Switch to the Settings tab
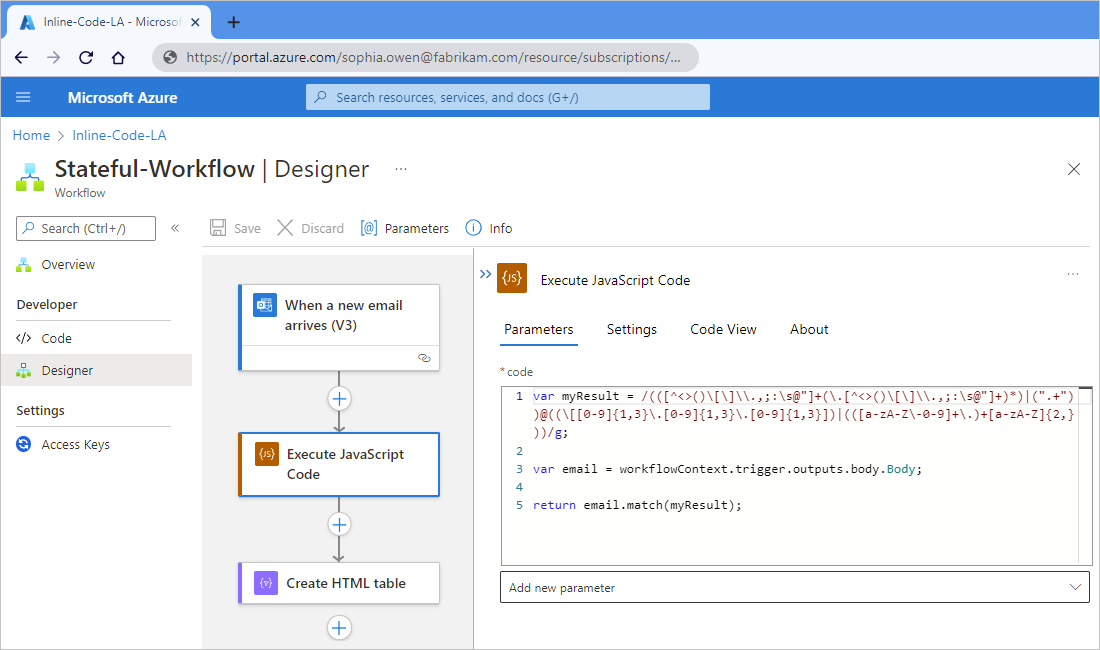Image resolution: width=1100 pixels, height=650 pixels. click(x=631, y=329)
